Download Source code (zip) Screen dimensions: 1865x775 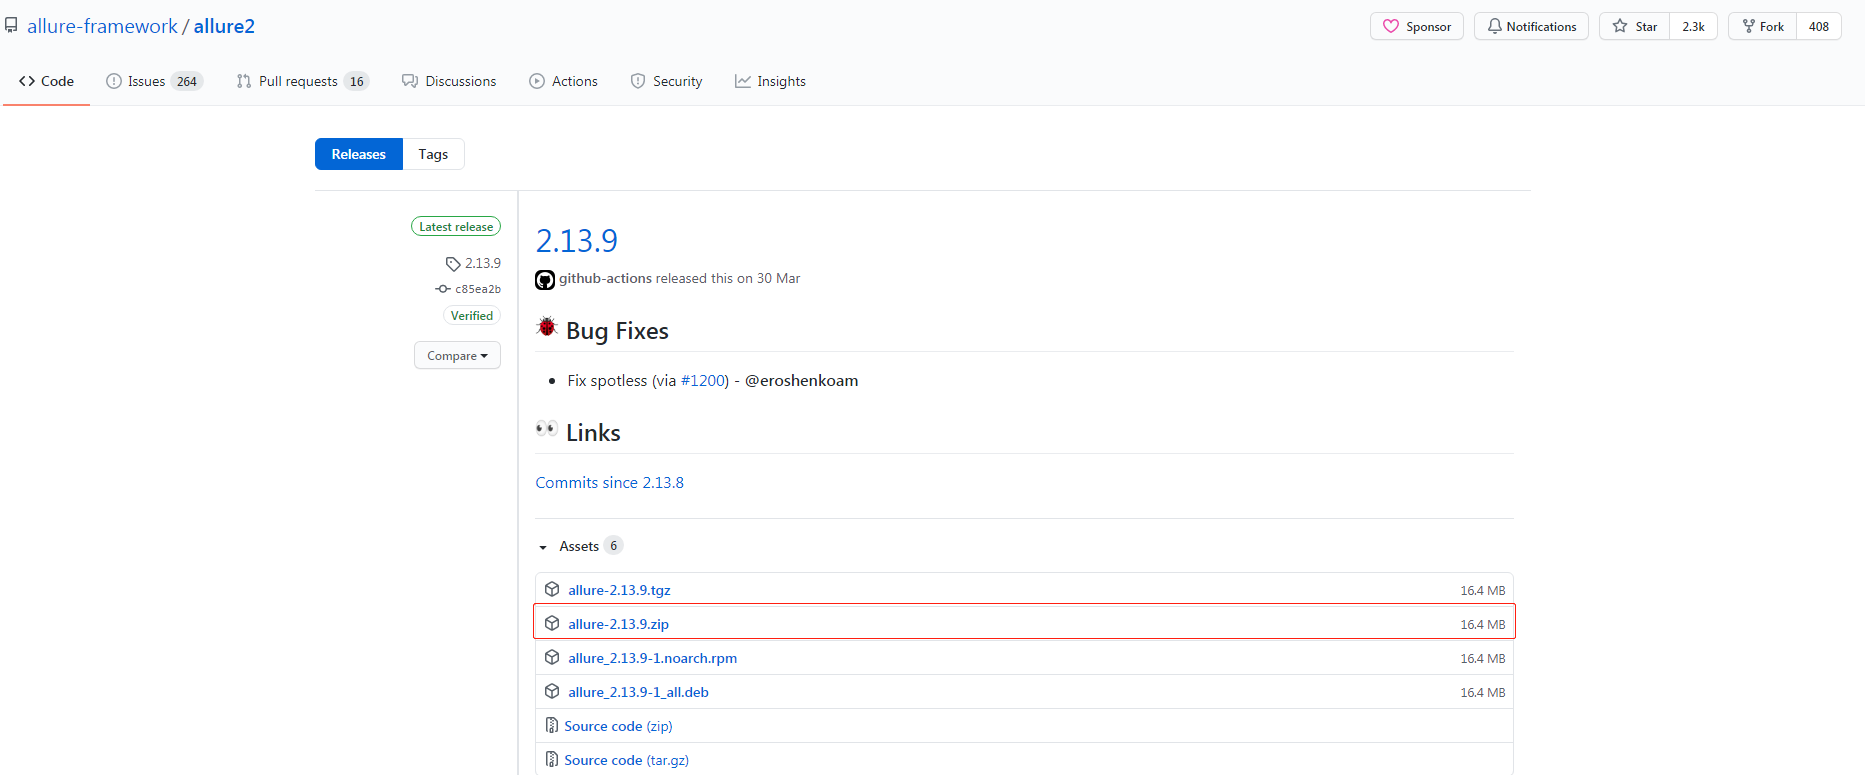tap(618, 726)
